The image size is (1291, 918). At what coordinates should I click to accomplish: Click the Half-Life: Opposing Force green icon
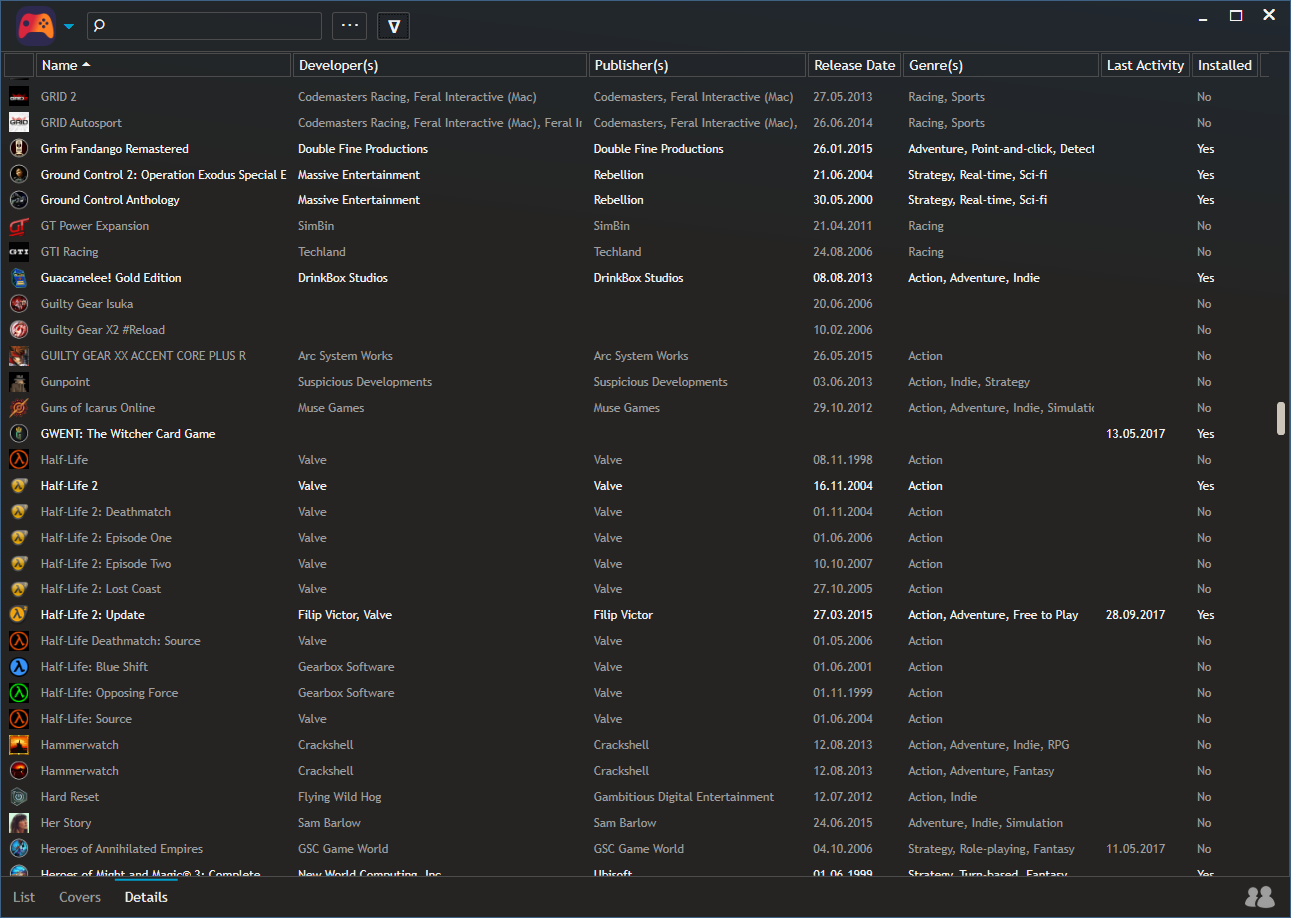(x=19, y=693)
